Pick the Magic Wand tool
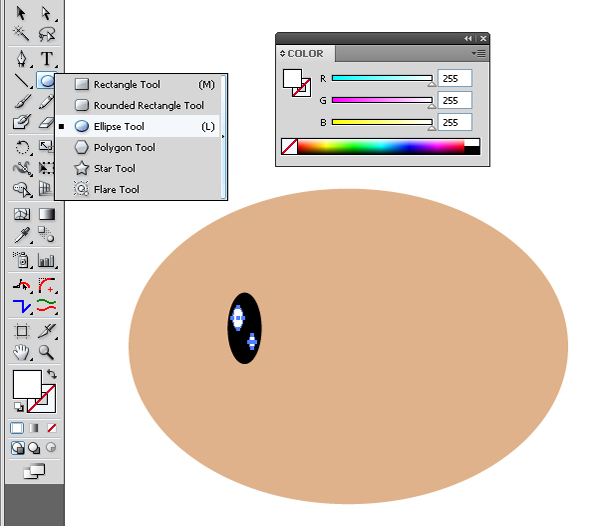The image size is (600, 526). click(21, 34)
